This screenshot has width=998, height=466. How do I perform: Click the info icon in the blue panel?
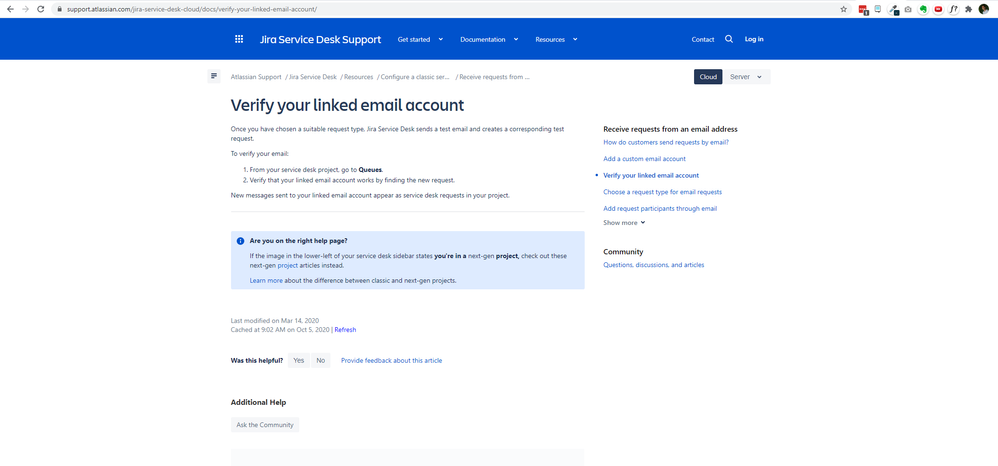241,241
